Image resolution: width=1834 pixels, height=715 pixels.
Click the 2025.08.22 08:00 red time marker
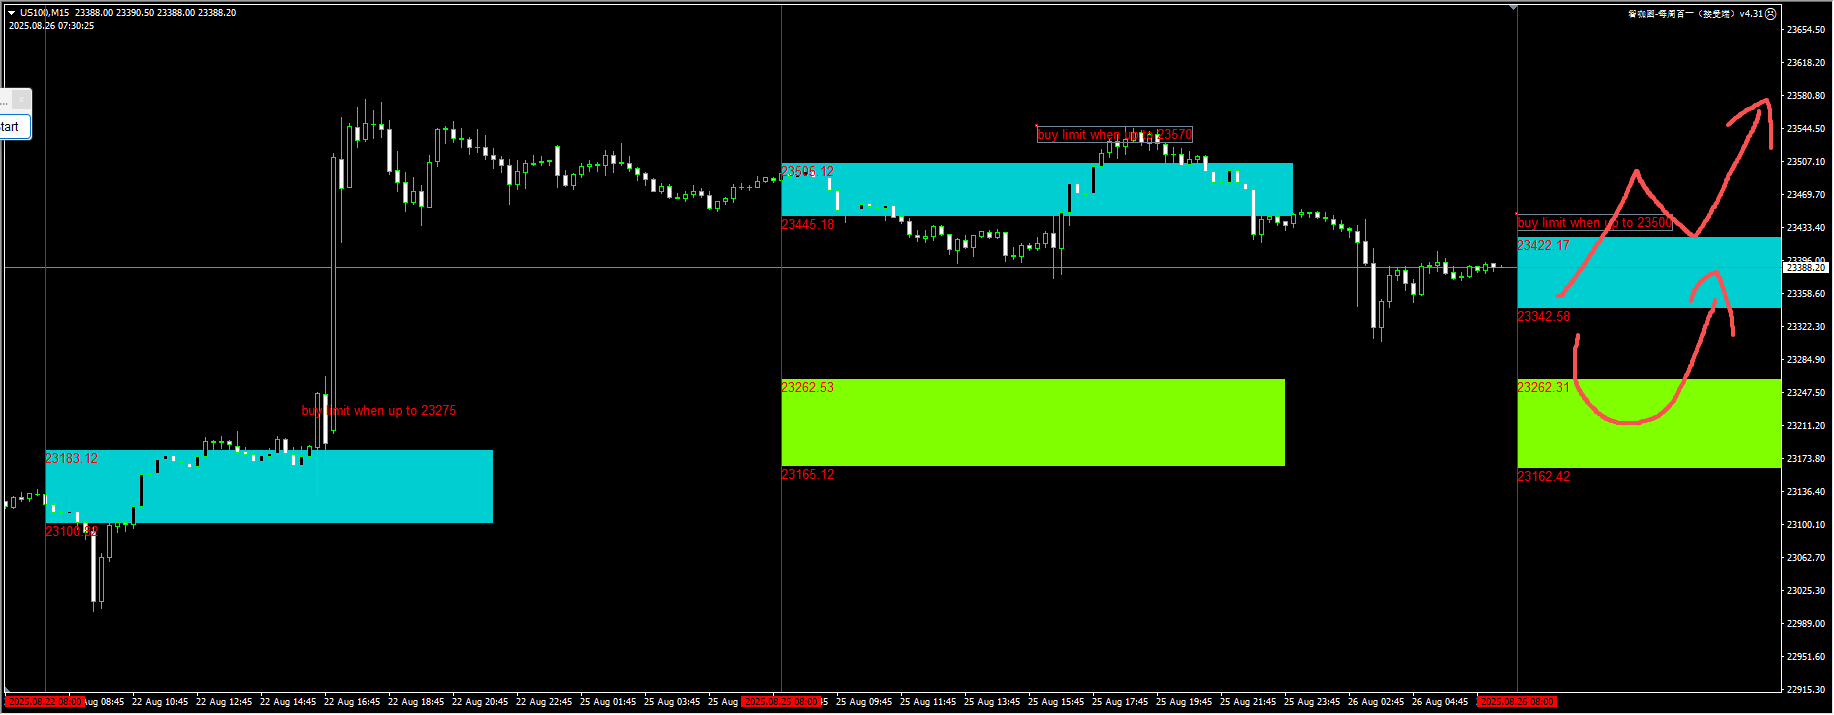(45, 702)
